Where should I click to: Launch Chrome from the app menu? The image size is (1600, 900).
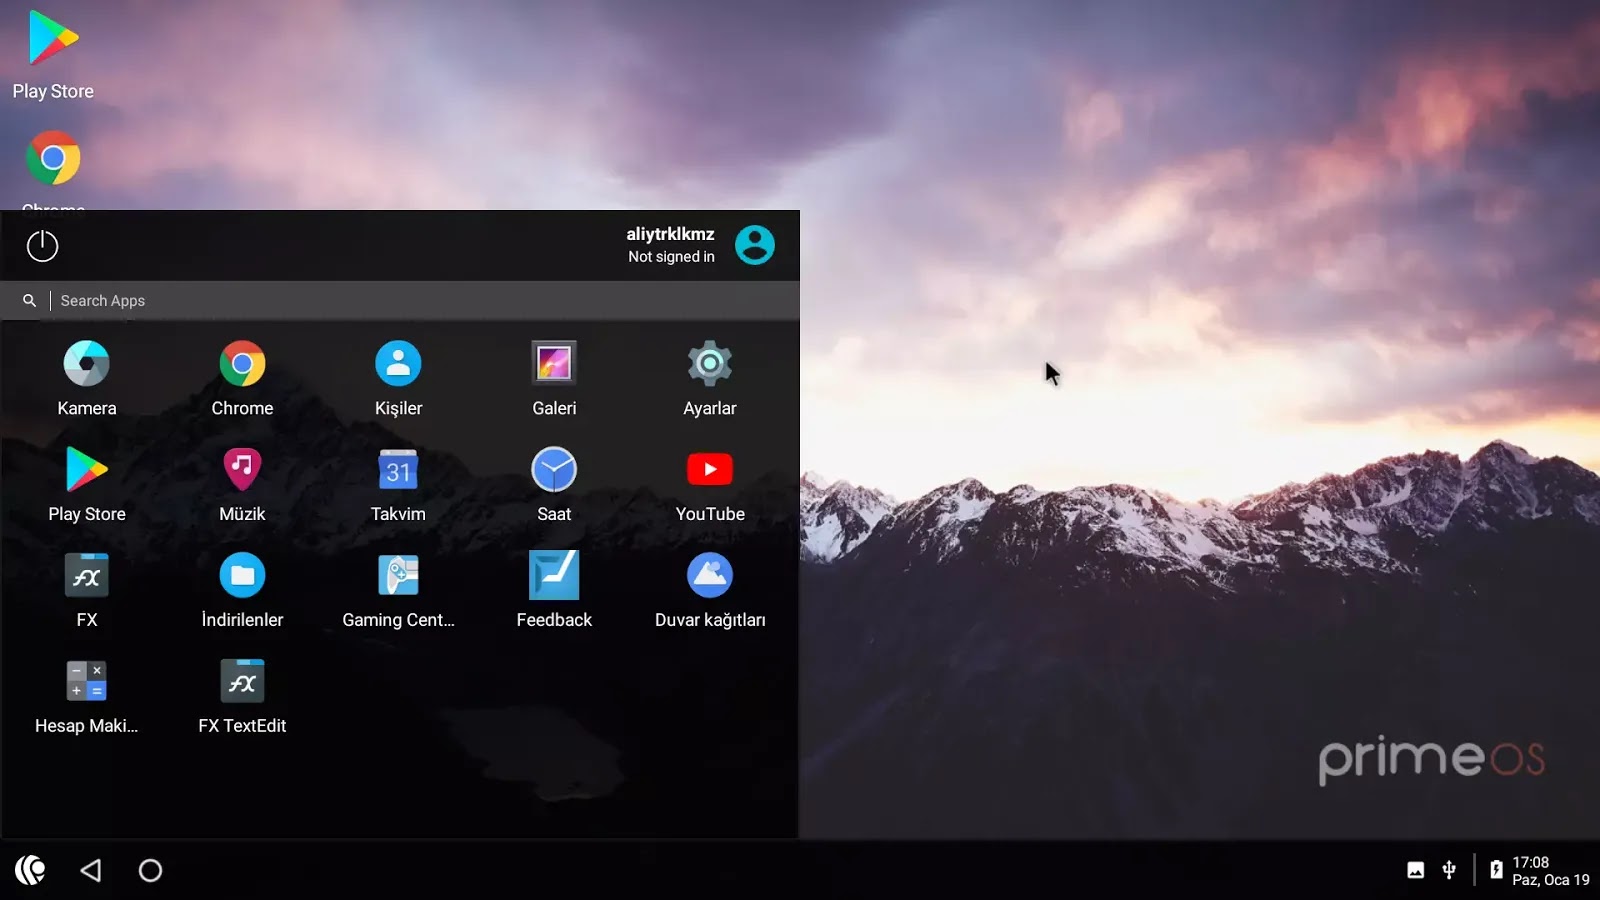(x=242, y=378)
